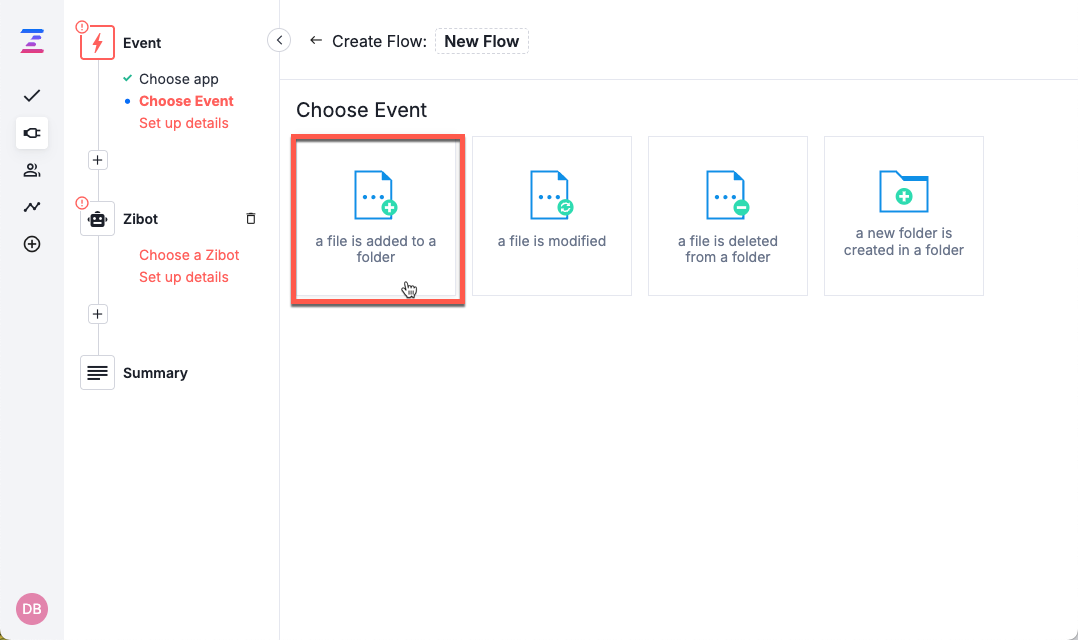Viewport: 1078px width, 640px height.
Task: Open the people icon in left sidebar
Action: pos(31,170)
